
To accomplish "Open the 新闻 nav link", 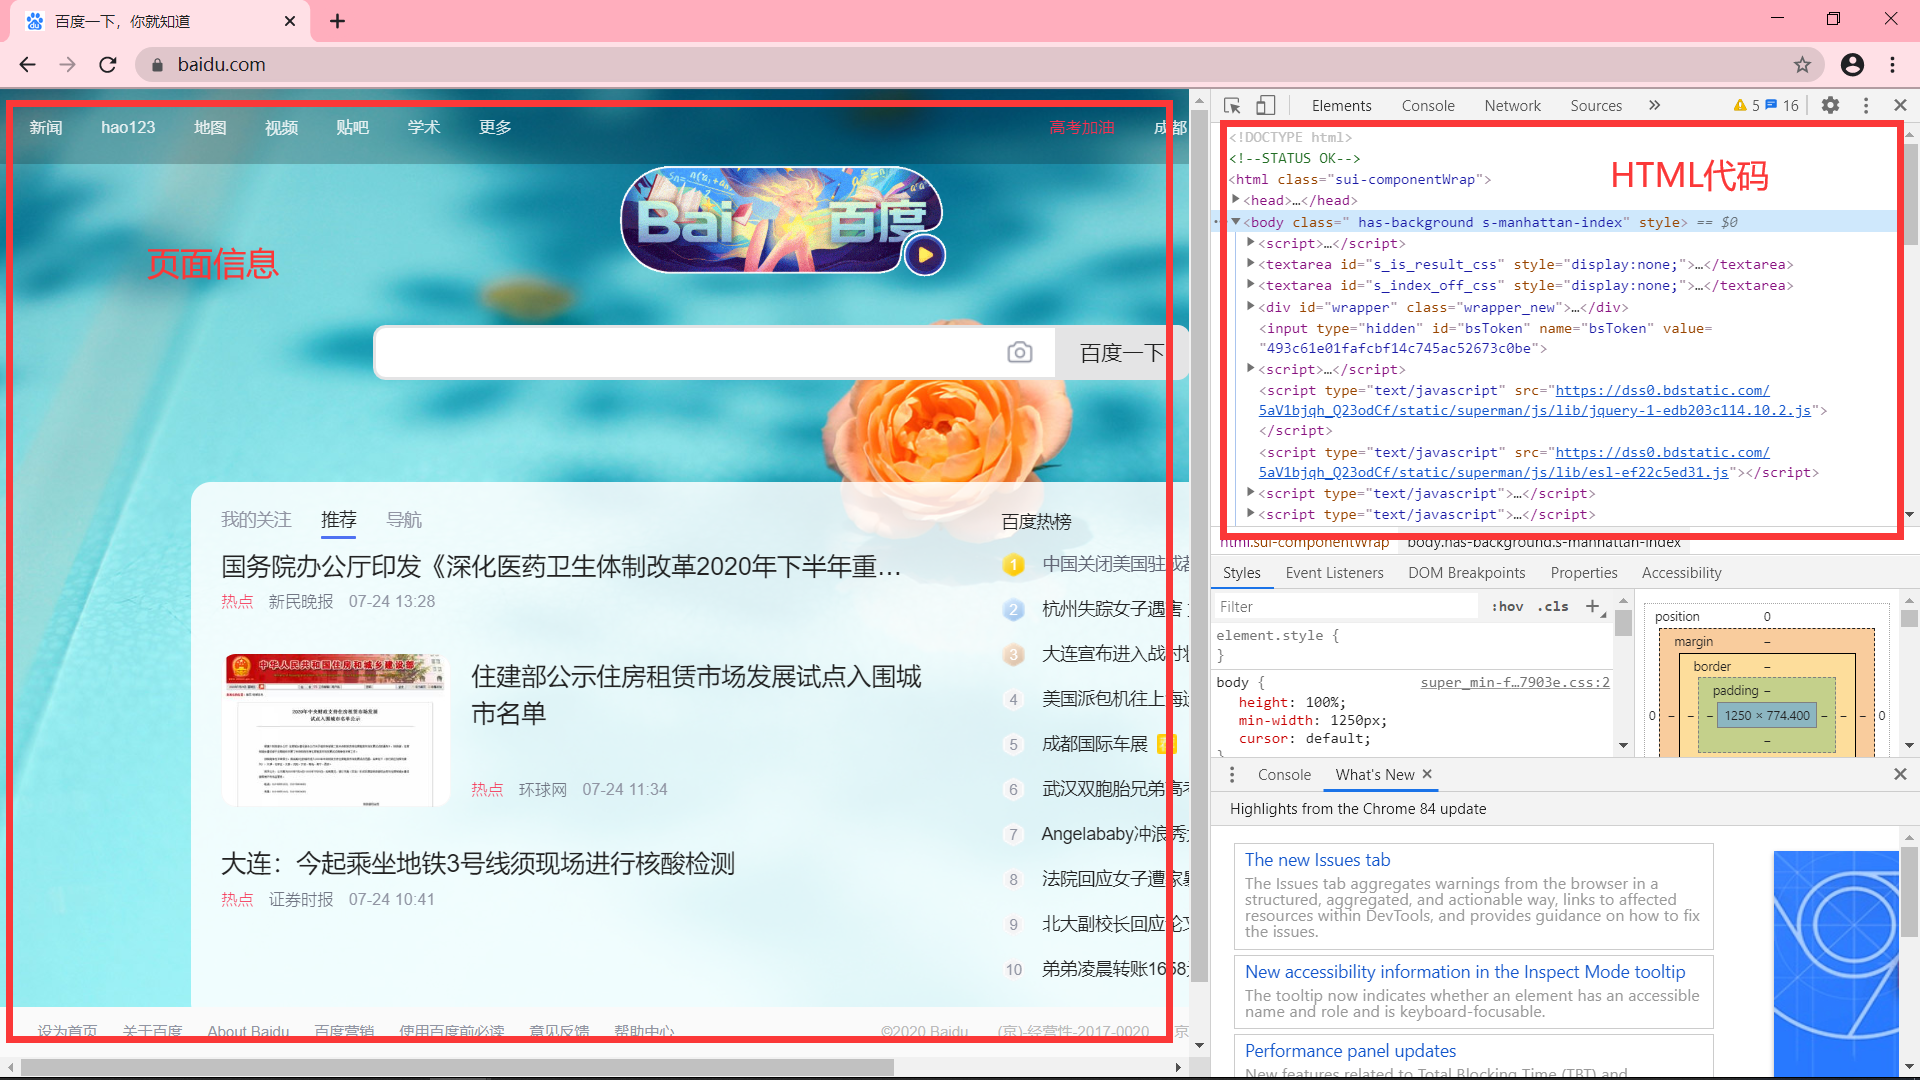I will [46, 127].
